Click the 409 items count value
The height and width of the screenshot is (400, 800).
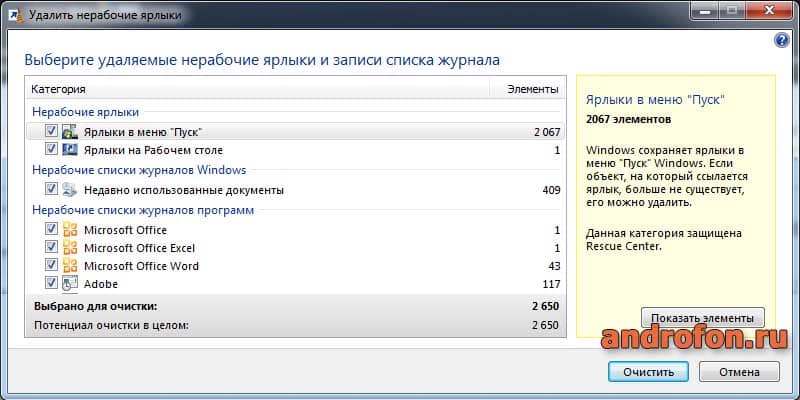[551, 190]
